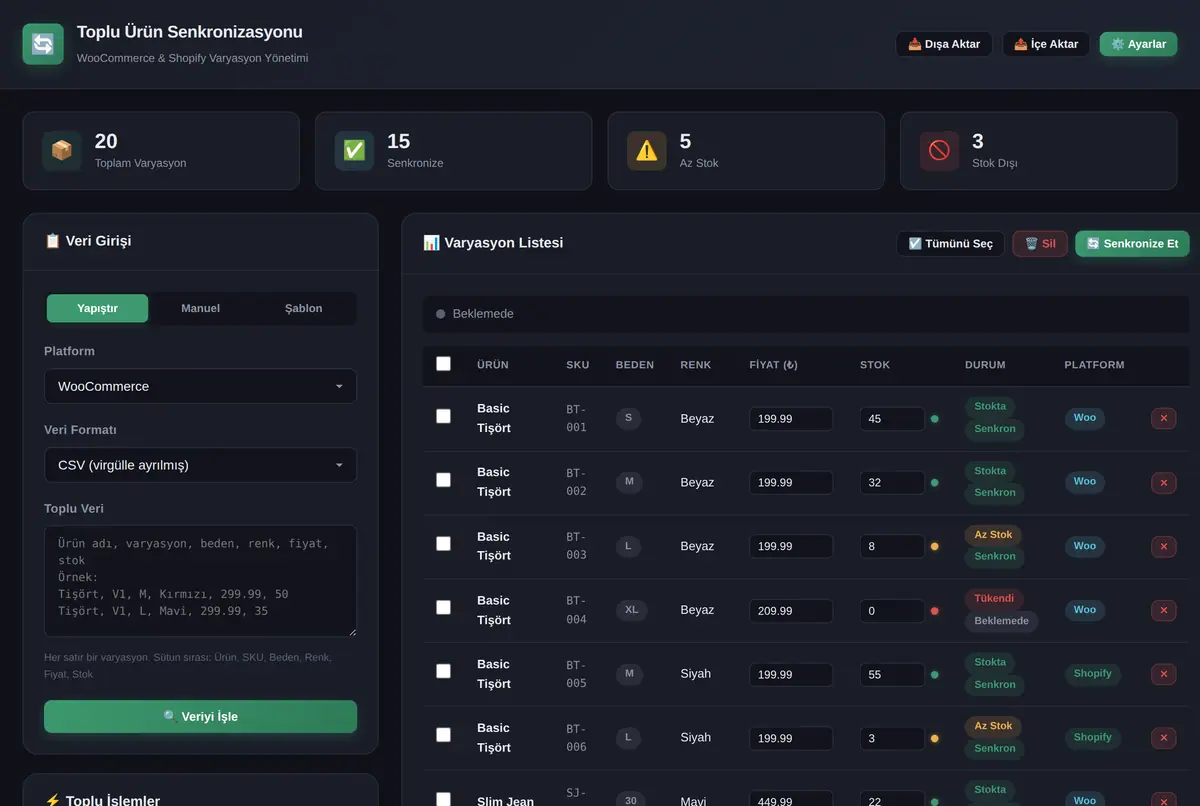Screen dimensions: 1200x806
Task: Edit the price field for BT-001
Action: pos(791,419)
